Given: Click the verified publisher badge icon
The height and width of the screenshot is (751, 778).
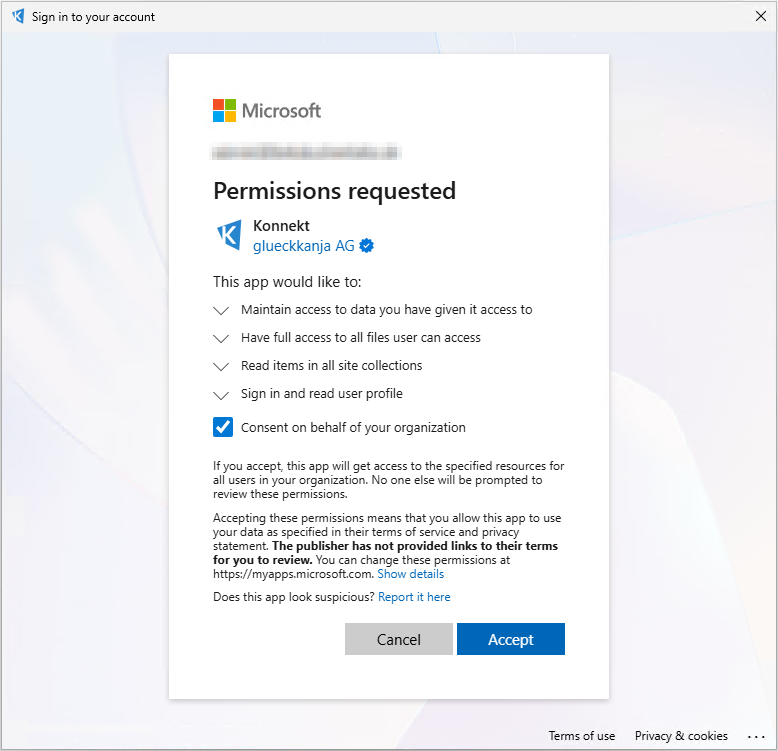Looking at the screenshot, I should [x=367, y=246].
